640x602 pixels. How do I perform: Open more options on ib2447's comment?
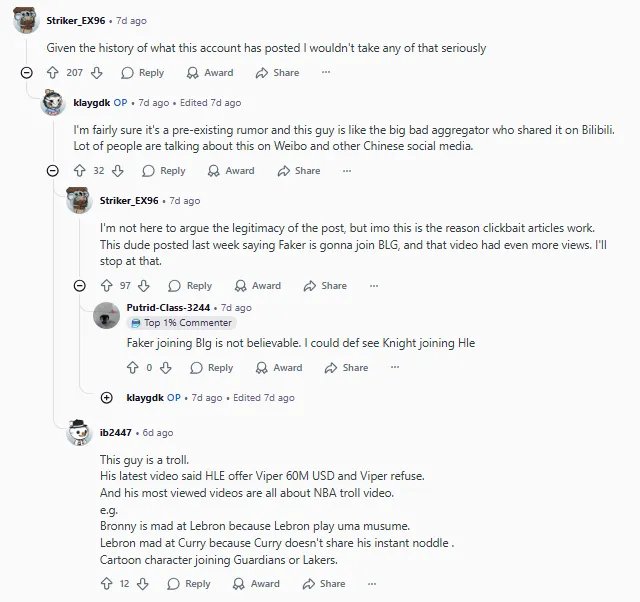[372, 584]
